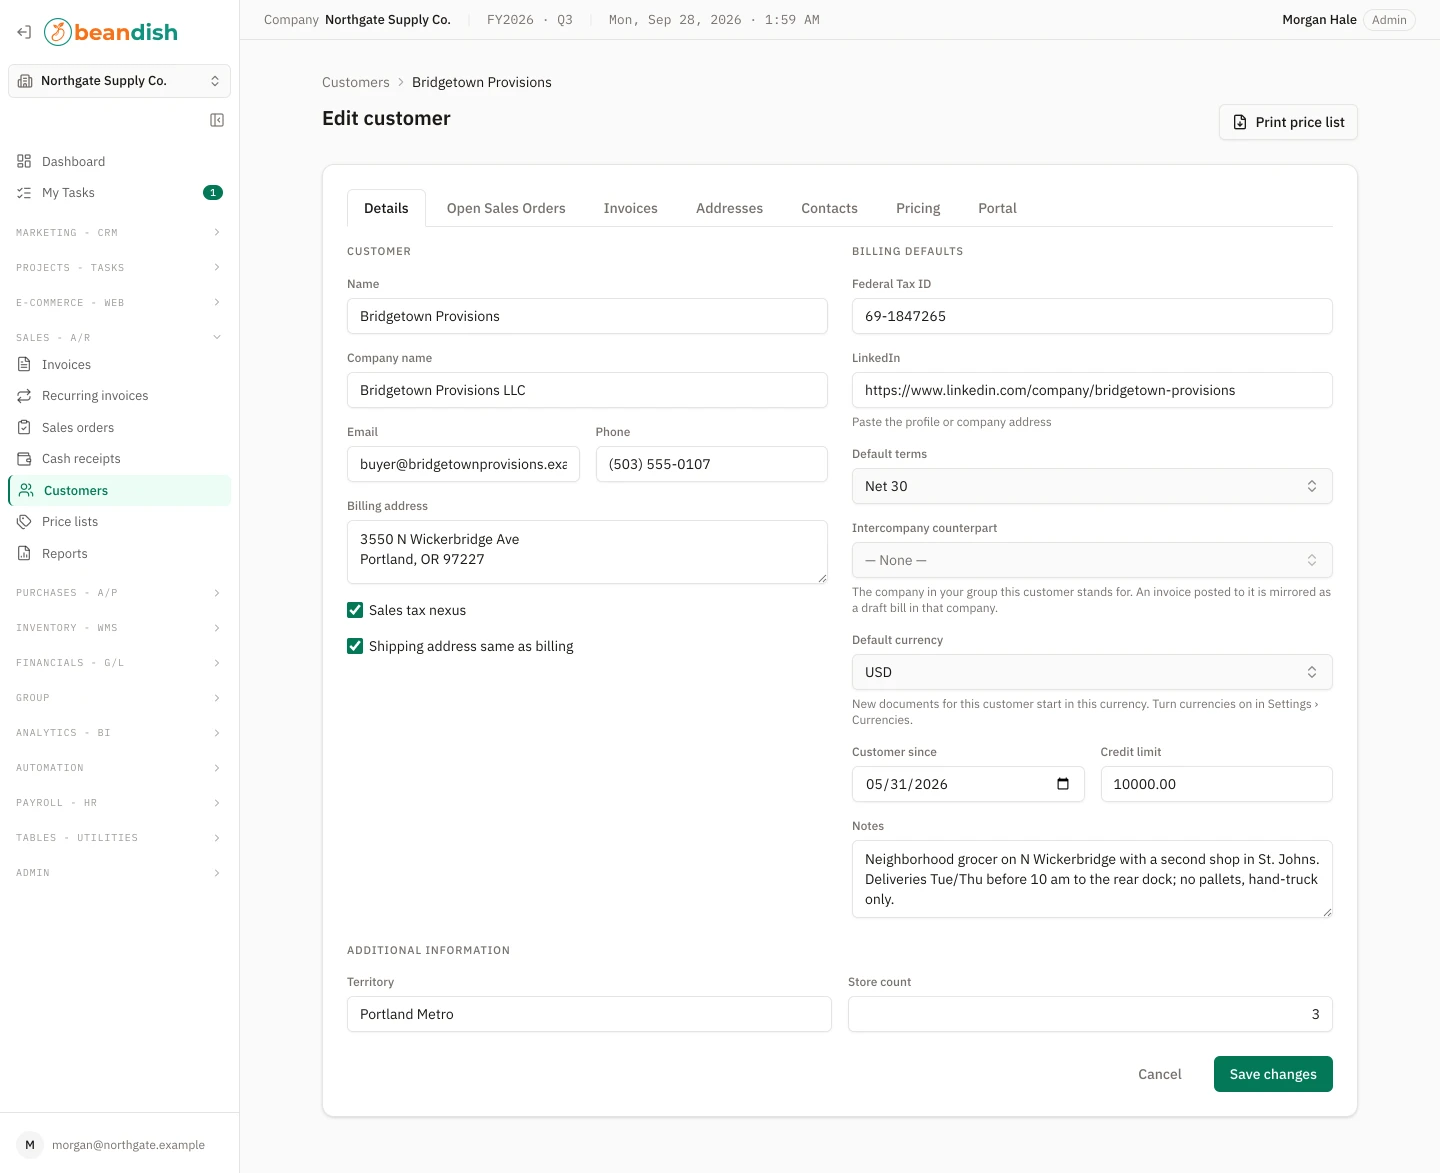Open the Contacts tab
This screenshot has width=1440, height=1173.
point(829,208)
